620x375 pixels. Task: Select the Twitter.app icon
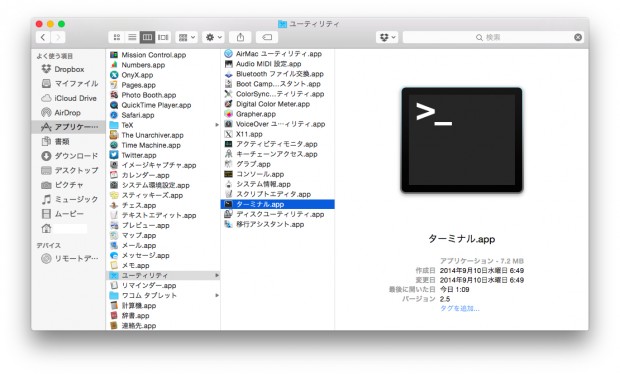point(114,155)
